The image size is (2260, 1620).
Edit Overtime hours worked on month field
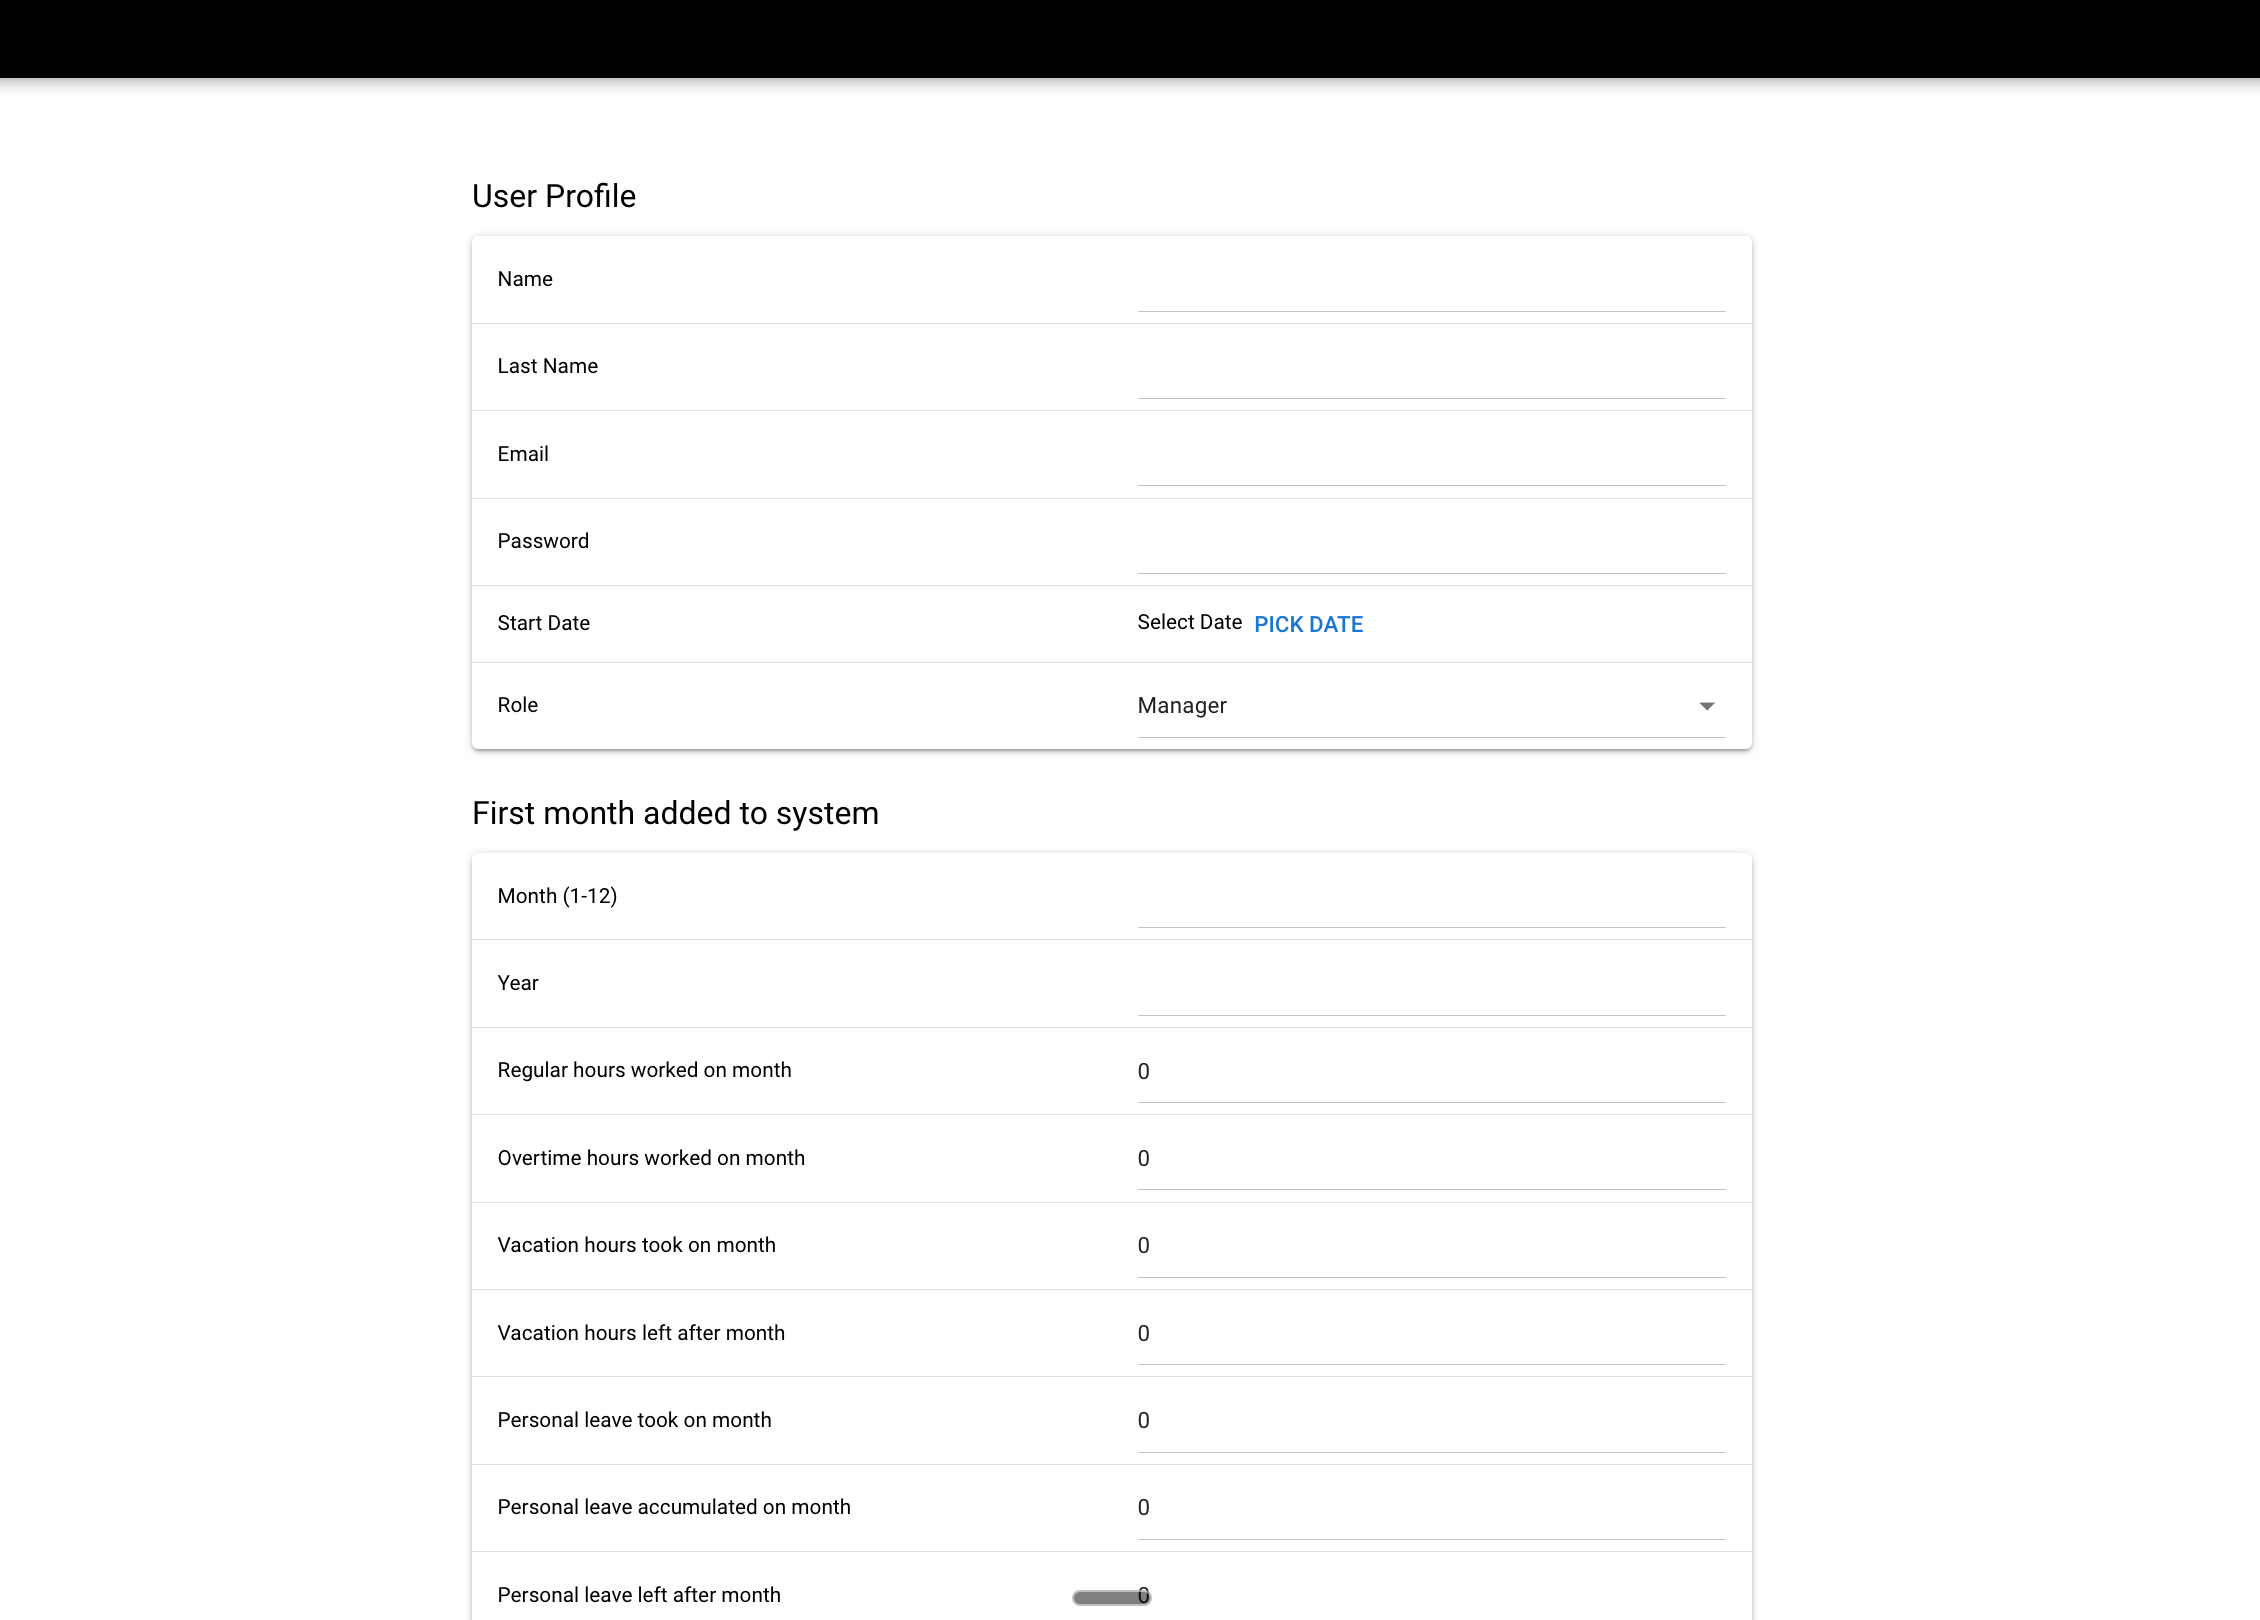[1431, 1158]
